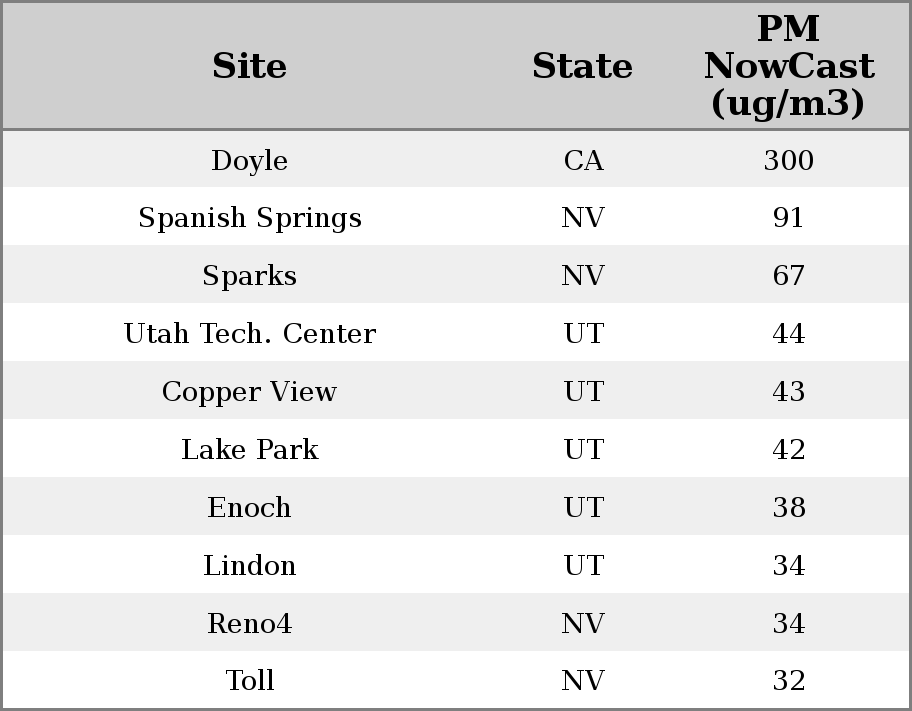912x711 pixels.
Task: Select the NV state cell in the Toll row
Action: point(583,681)
